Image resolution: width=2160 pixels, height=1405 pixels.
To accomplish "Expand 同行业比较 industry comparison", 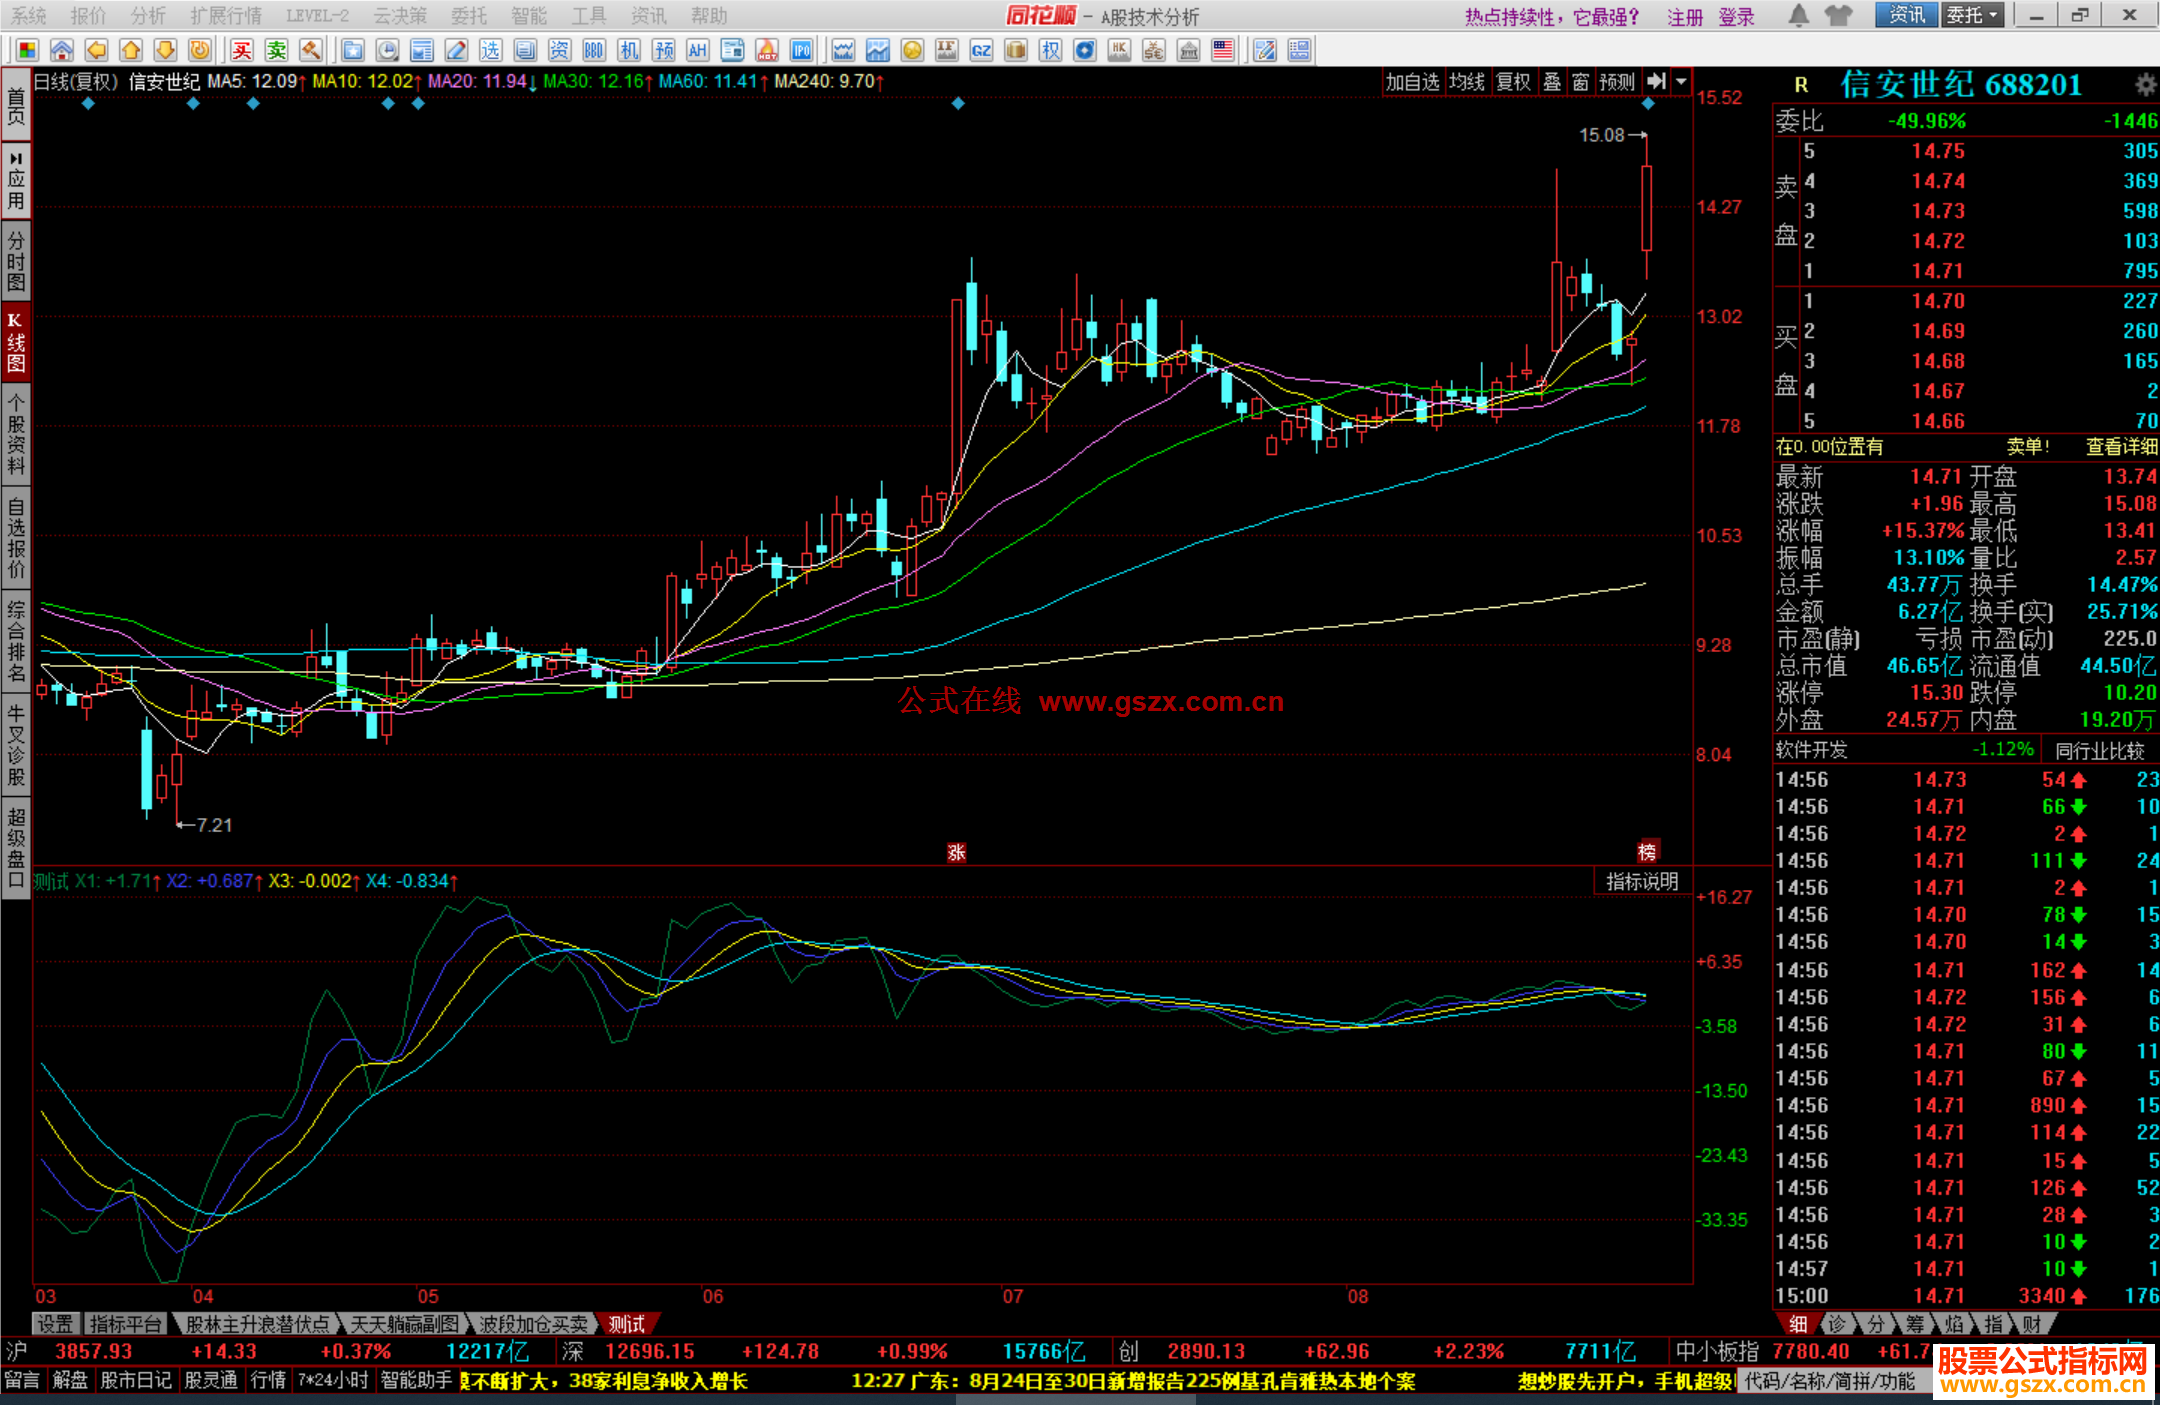I will tap(2099, 750).
